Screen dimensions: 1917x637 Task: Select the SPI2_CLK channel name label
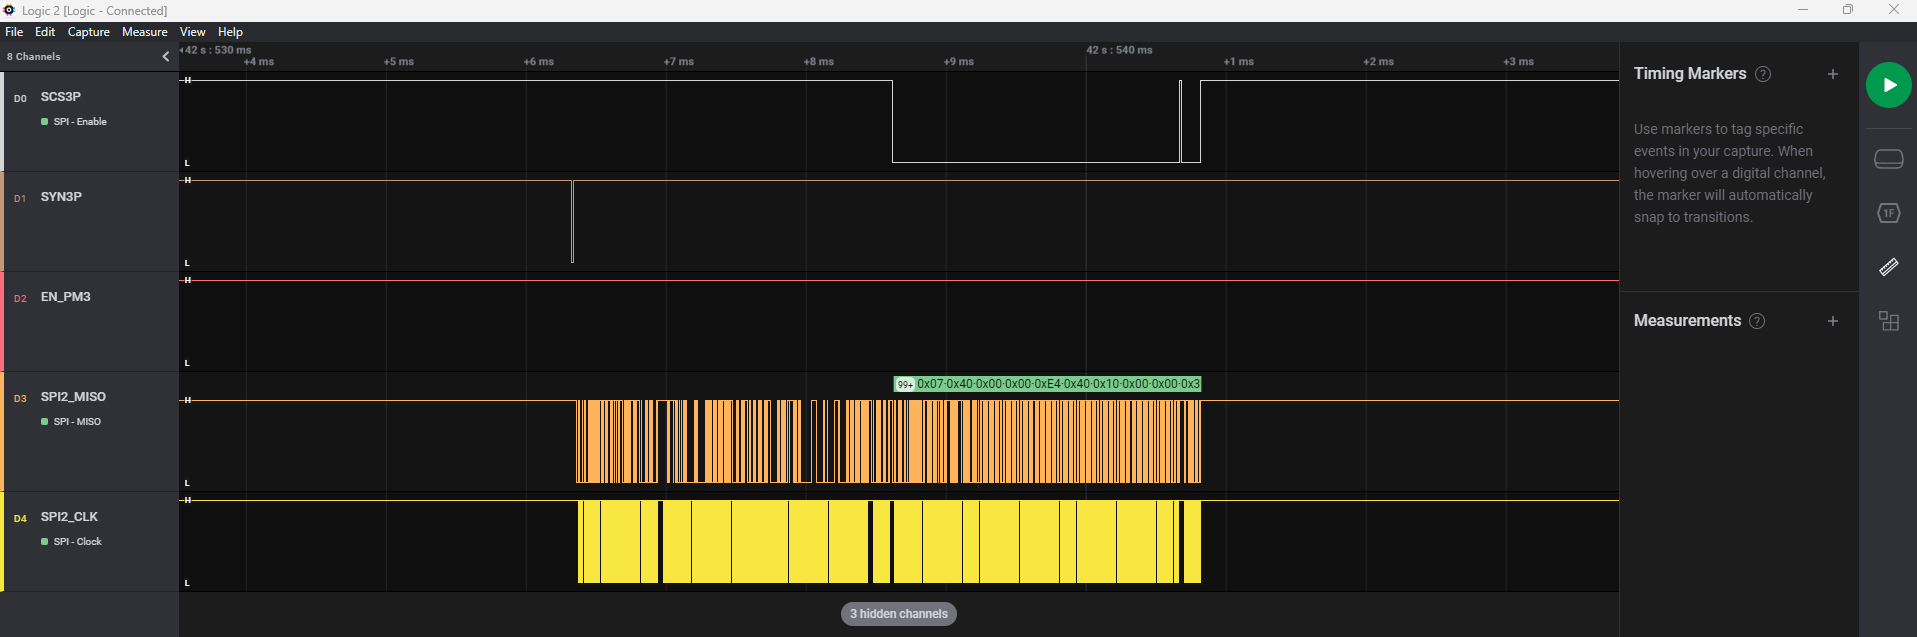coord(69,517)
